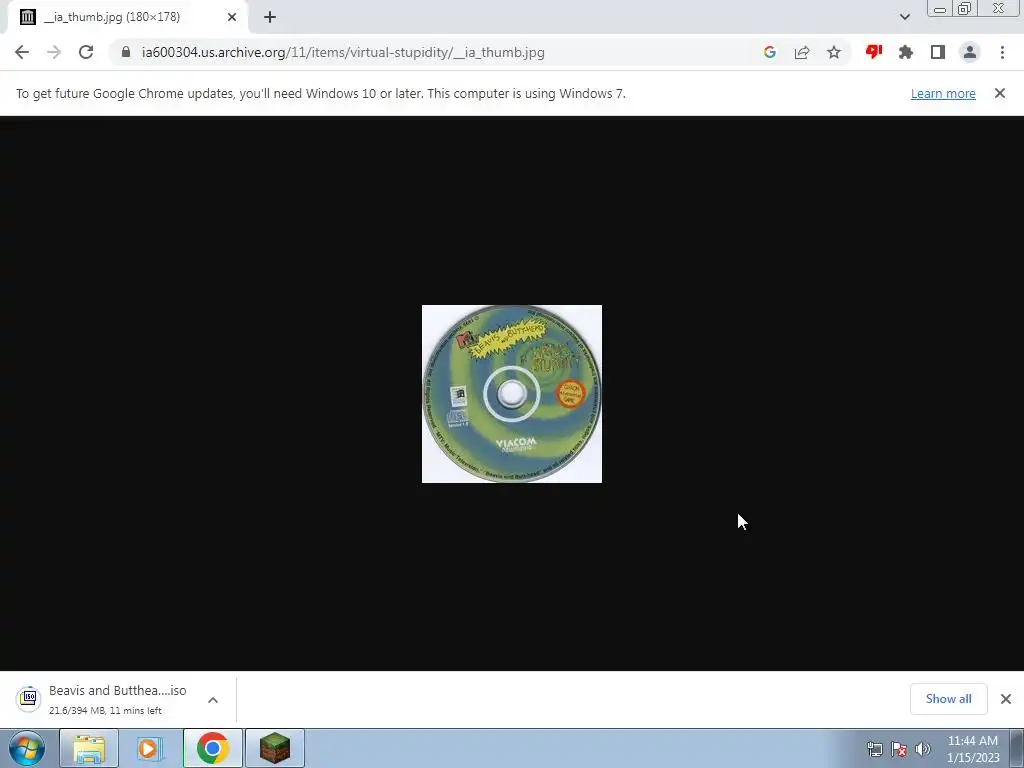Screen dimensions: 1024x768
Task: Open the Extensions puzzle menu
Action: click(x=906, y=52)
